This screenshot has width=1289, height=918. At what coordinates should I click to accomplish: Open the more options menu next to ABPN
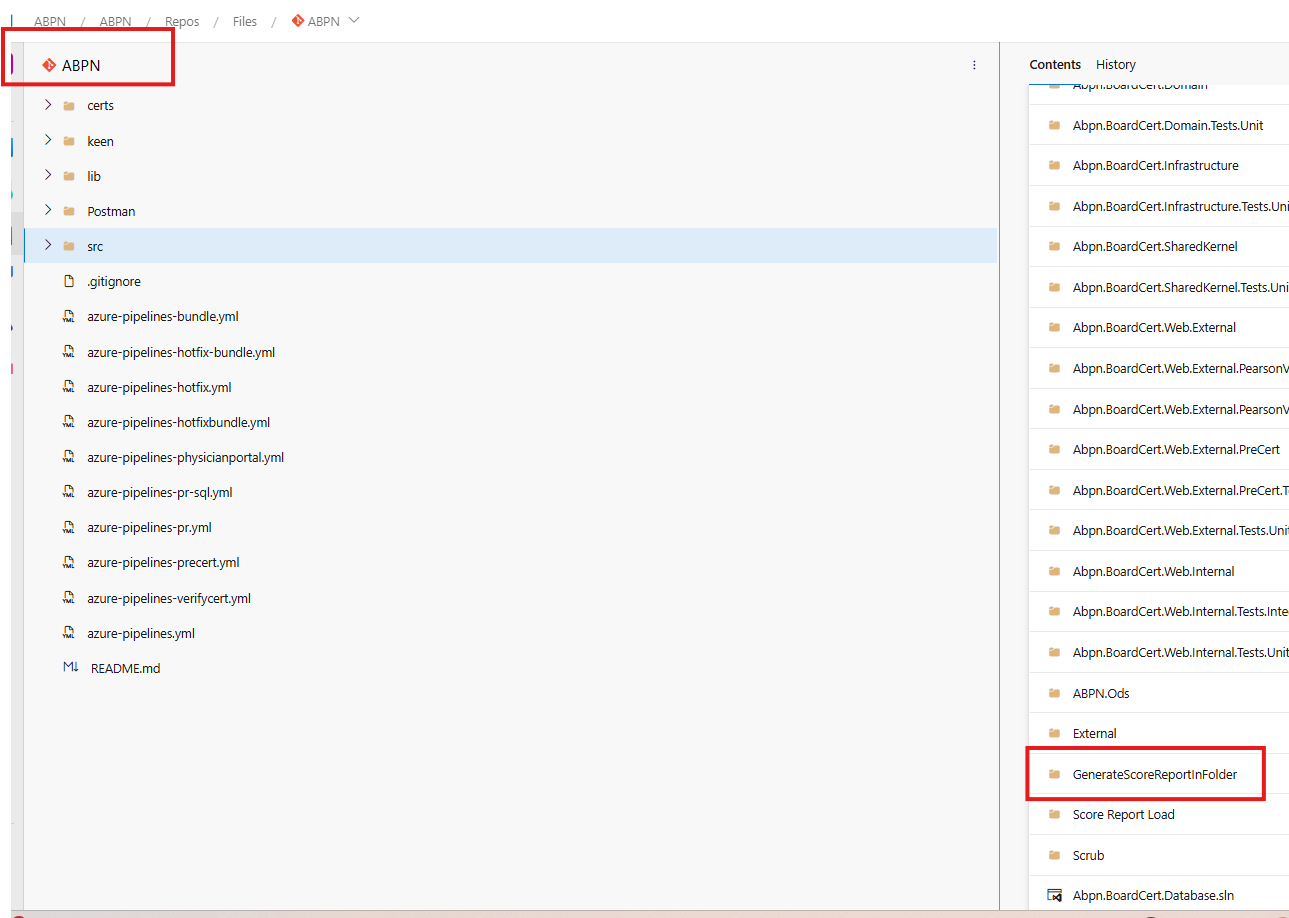[974, 65]
